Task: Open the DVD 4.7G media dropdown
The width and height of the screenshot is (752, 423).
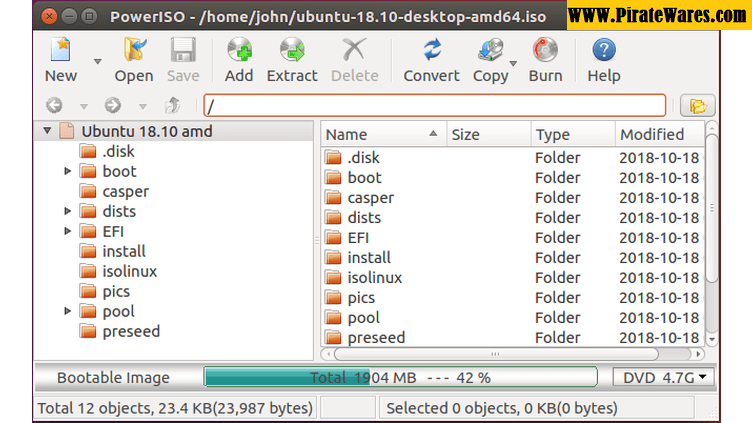Action: tap(664, 377)
